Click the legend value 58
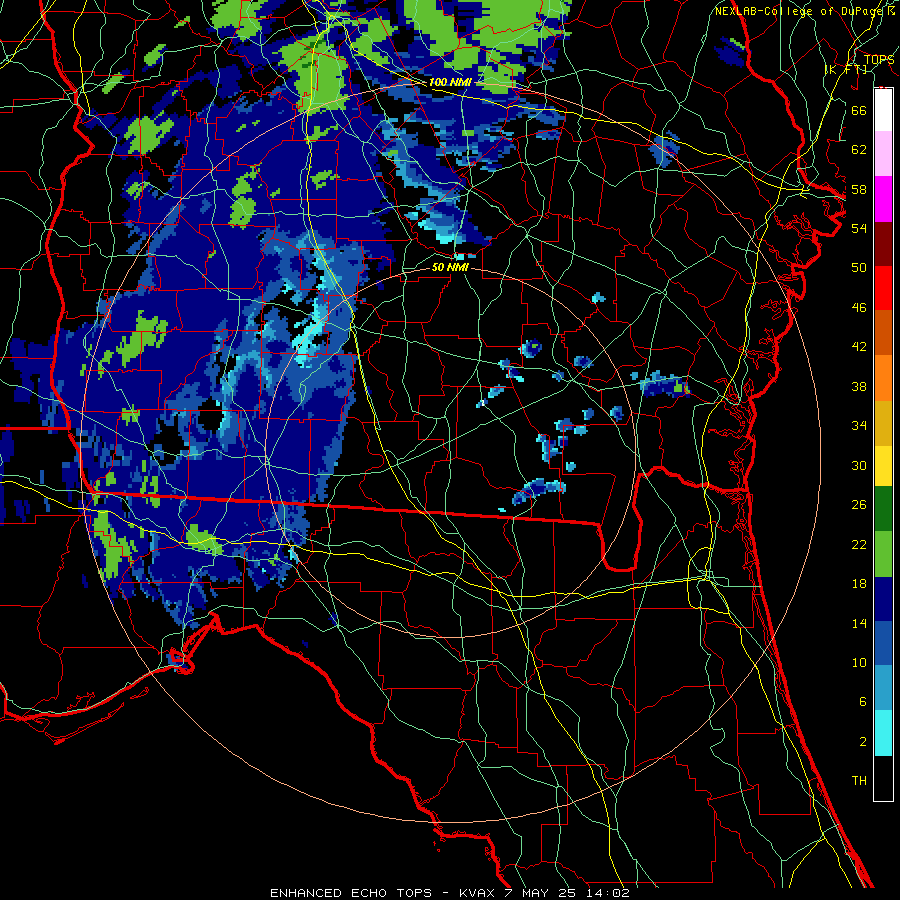 [x=859, y=189]
